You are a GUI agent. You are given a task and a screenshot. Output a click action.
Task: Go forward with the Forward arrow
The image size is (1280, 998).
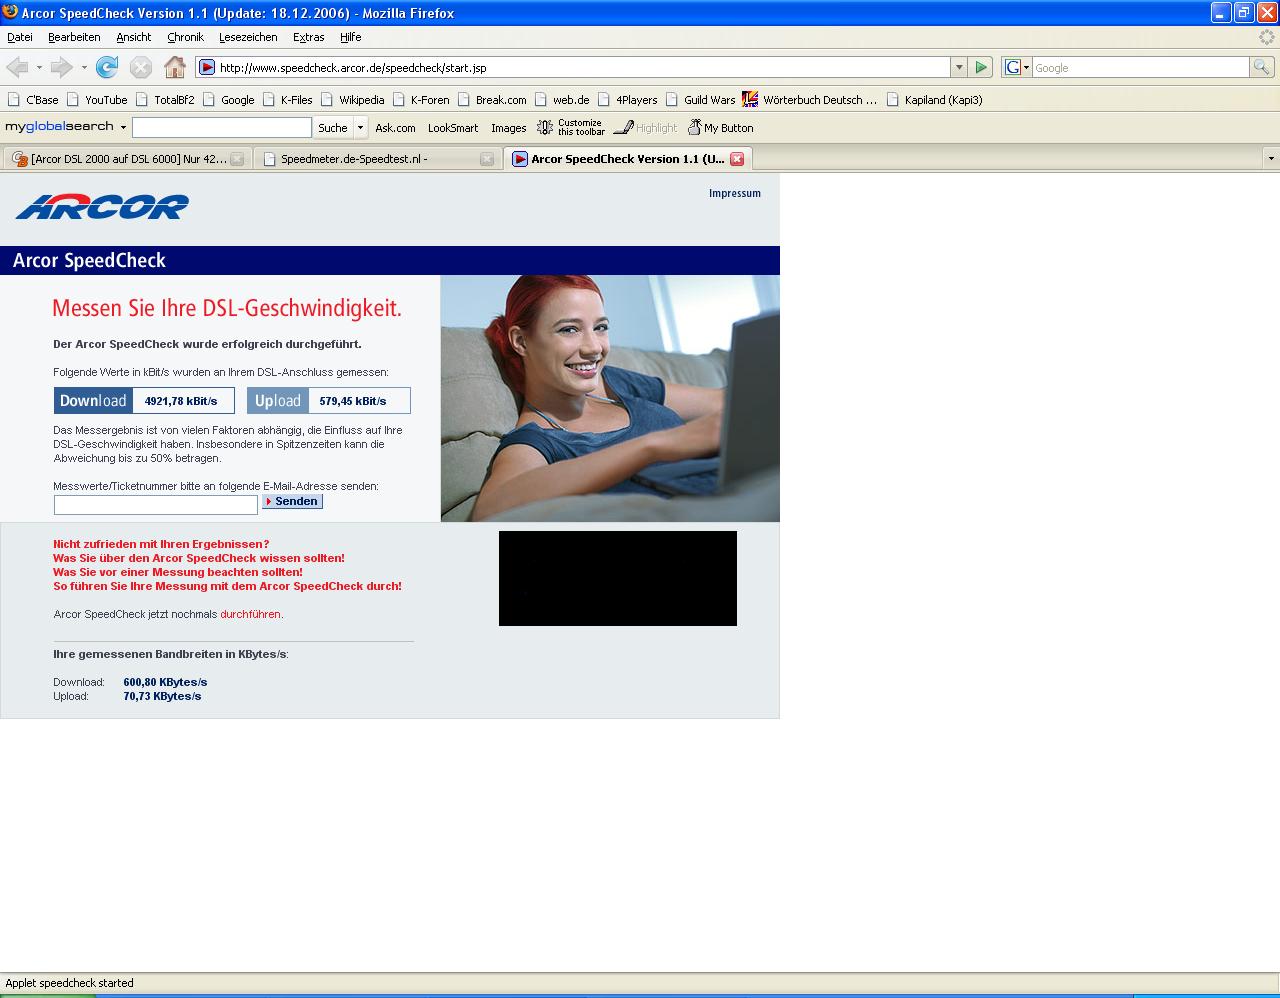tap(61, 67)
